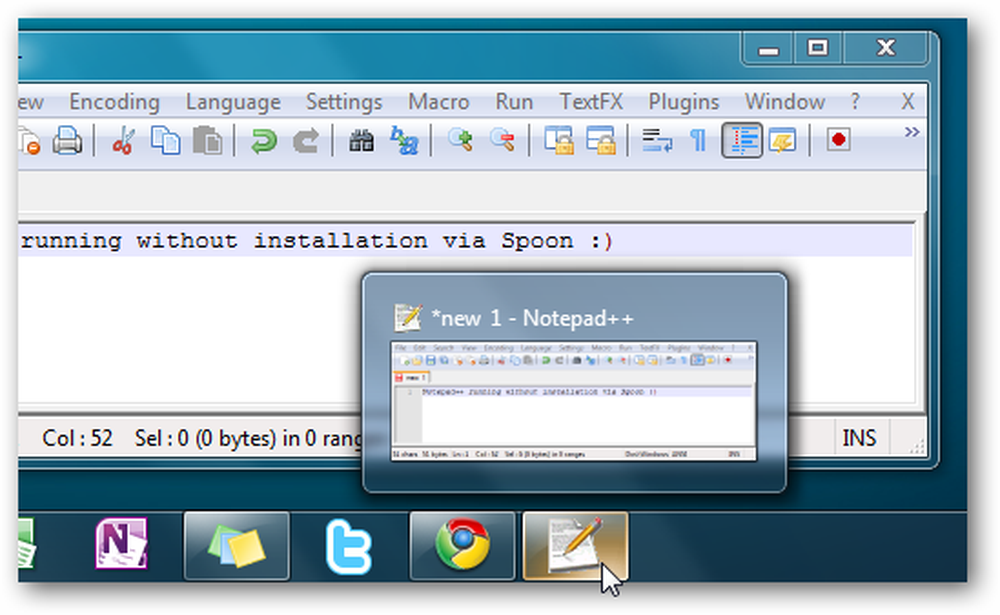Open the ? help menu
The height and width of the screenshot is (615, 1000).
(x=855, y=102)
